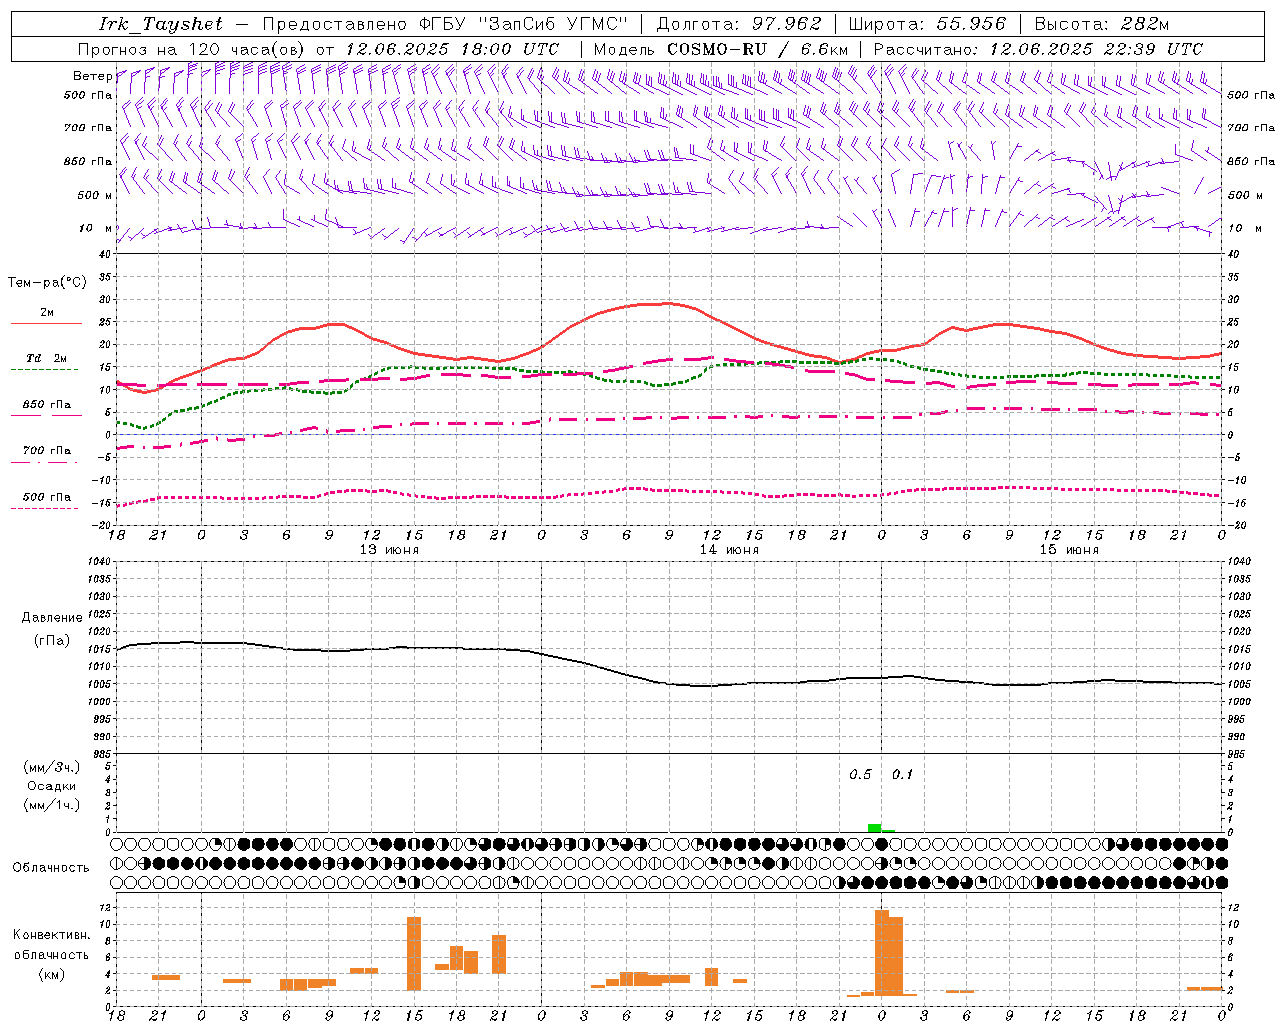Click the Давление pressure panel label

(52, 618)
